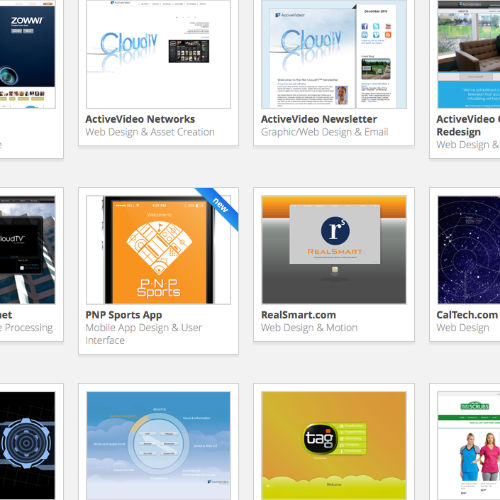The height and width of the screenshot is (500, 500).
Task: Open the blue gear emblem thumbnail
Action: coord(27,446)
